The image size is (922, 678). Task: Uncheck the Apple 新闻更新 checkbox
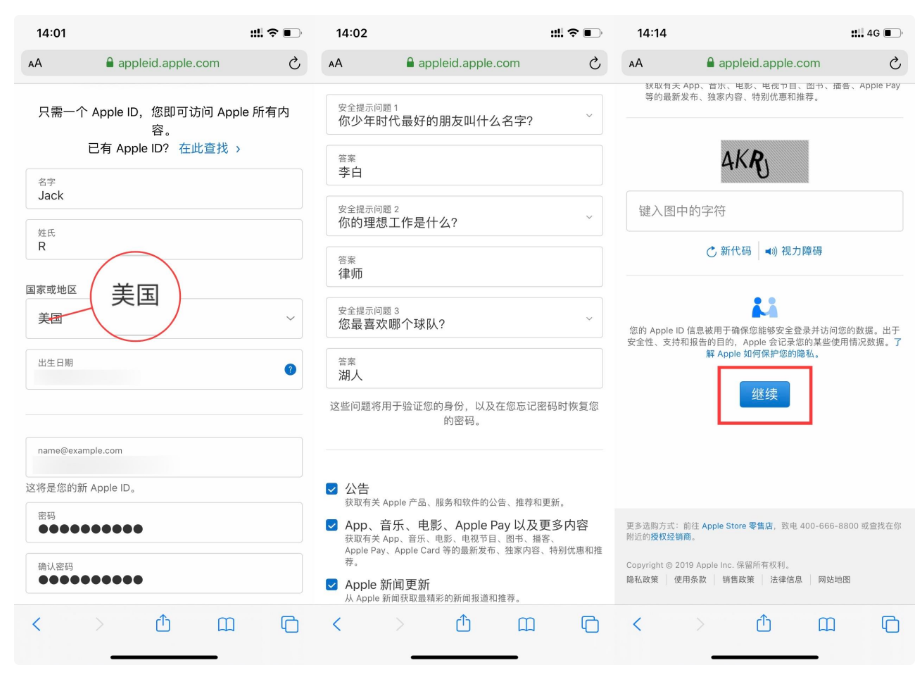point(332,585)
